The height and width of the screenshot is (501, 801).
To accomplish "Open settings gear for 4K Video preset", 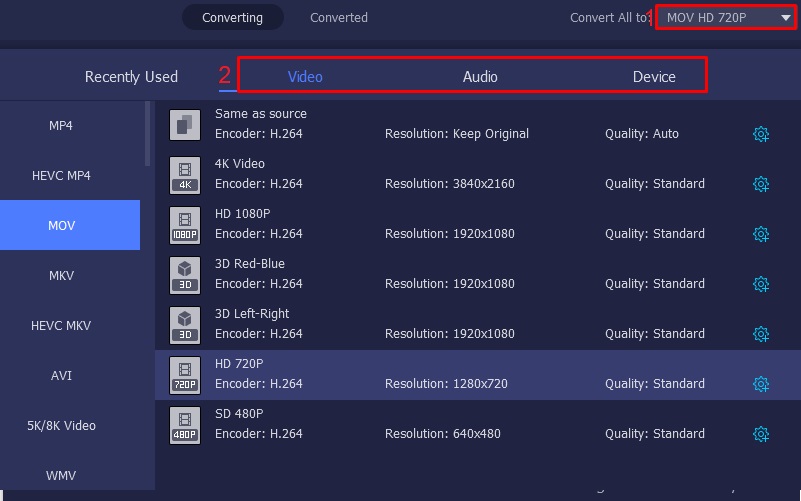I will click(x=761, y=184).
